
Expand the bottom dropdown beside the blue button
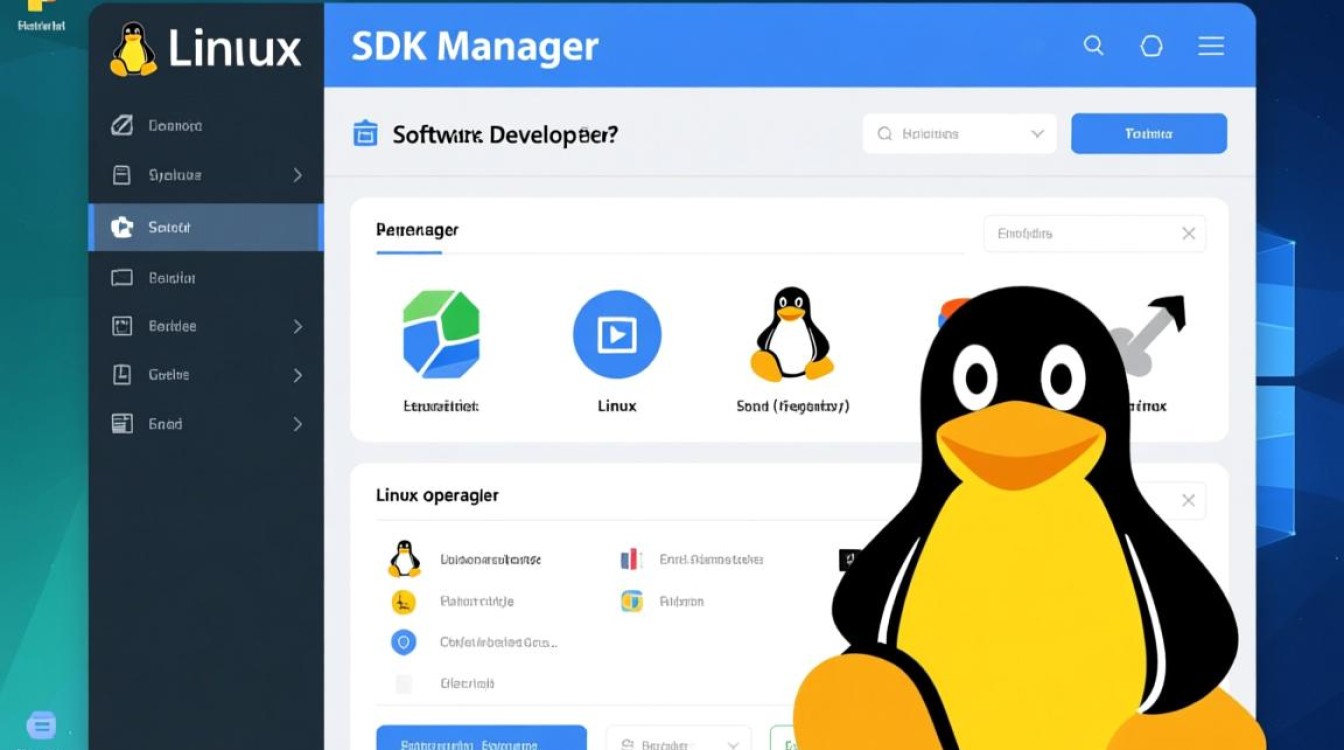pyautogui.click(x=734, y=743)
